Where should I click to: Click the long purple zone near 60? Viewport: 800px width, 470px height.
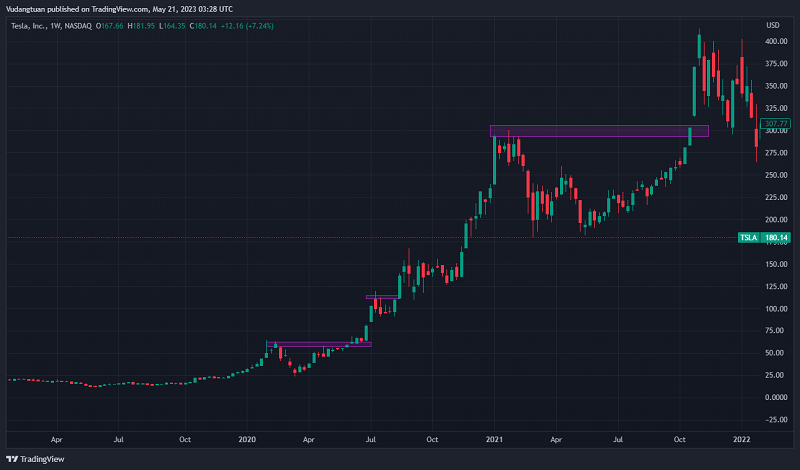(x=318, y=344)
